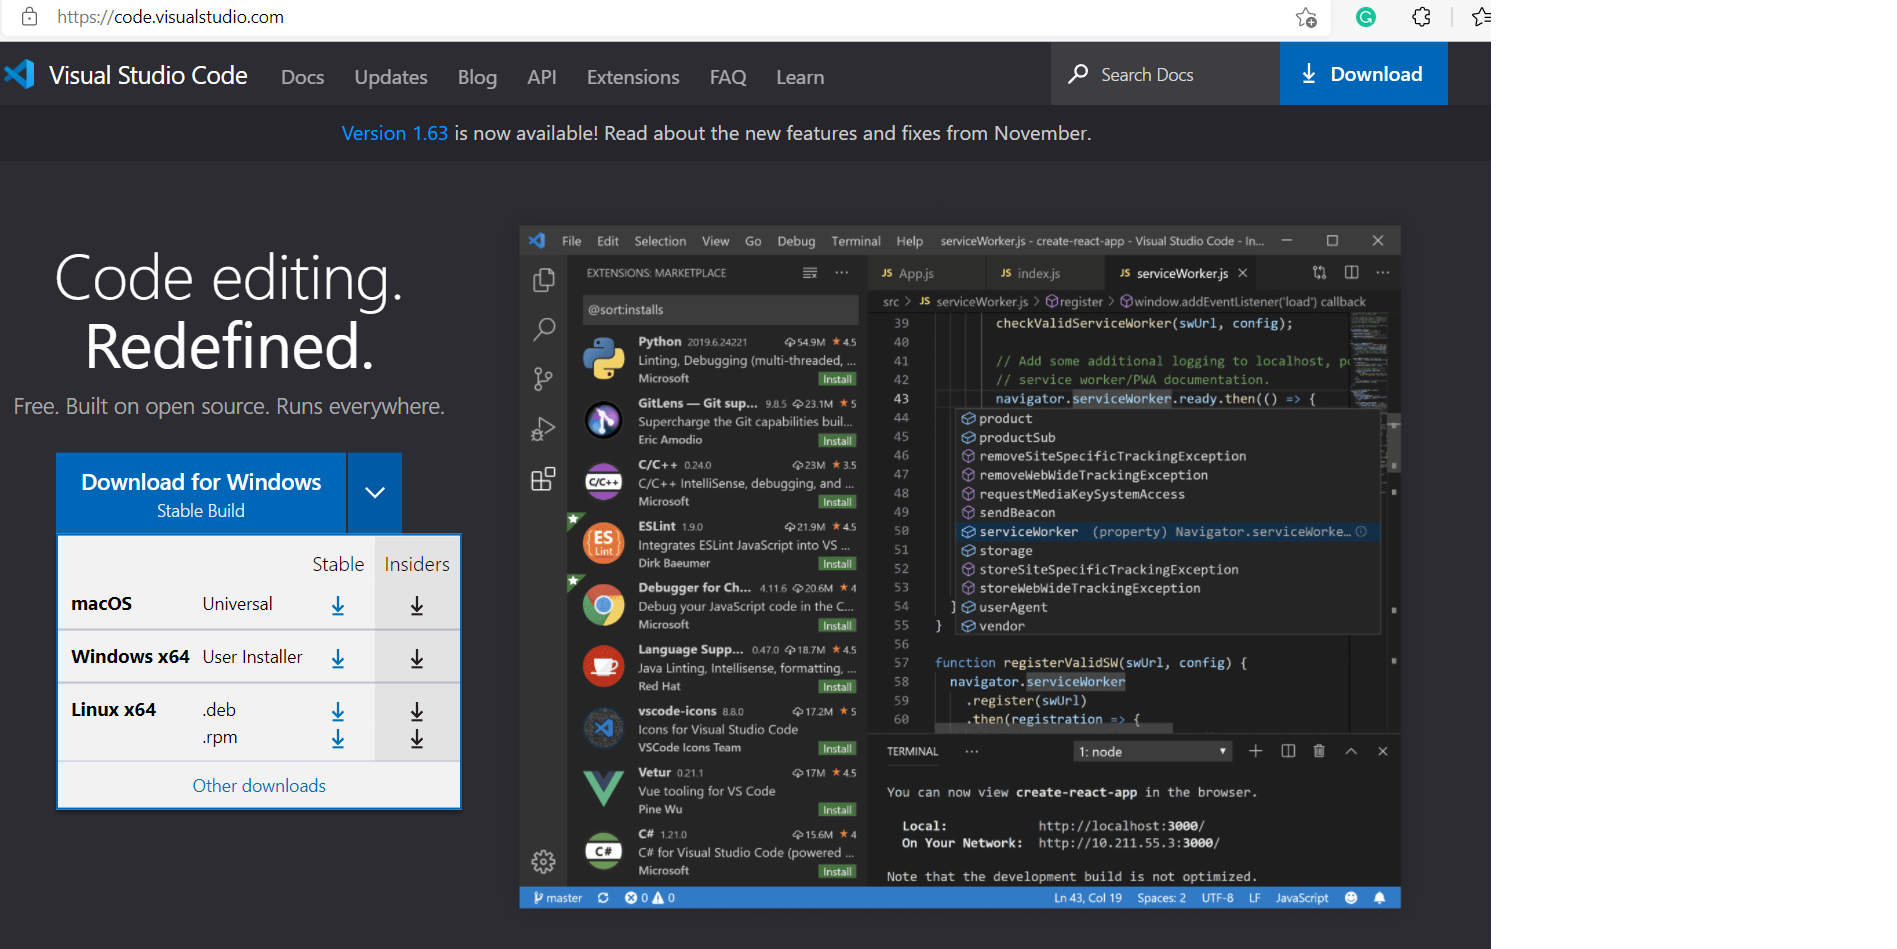Viewport: 1897px width, 949px height.
Task: Download Windows x64 Insiders build arrow
Action: 417,659
